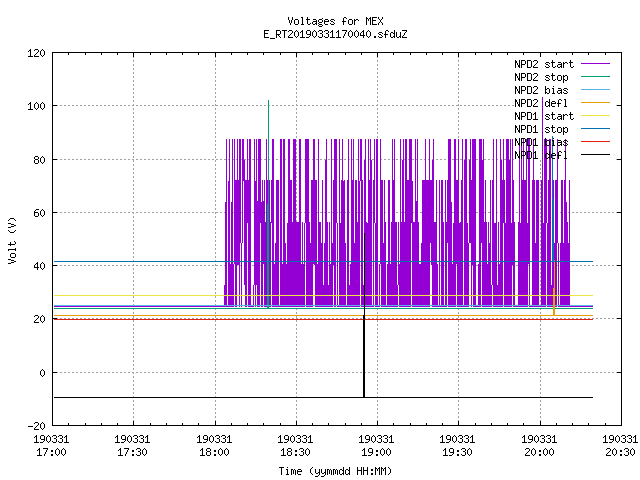The width and height of the screenshot is (640, 480).
Task: Click the 190331 18:30 time tick label
Action: pyautogui.click(x=295, y=446)
